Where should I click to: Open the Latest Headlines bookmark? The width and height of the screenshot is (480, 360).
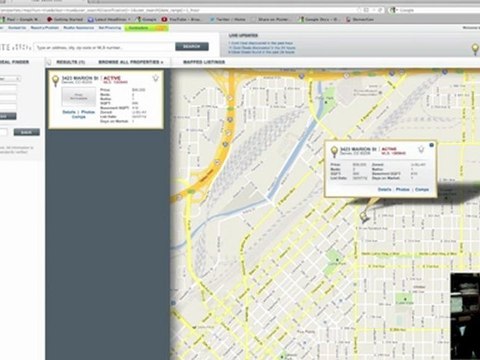click(x=109, y=20)
